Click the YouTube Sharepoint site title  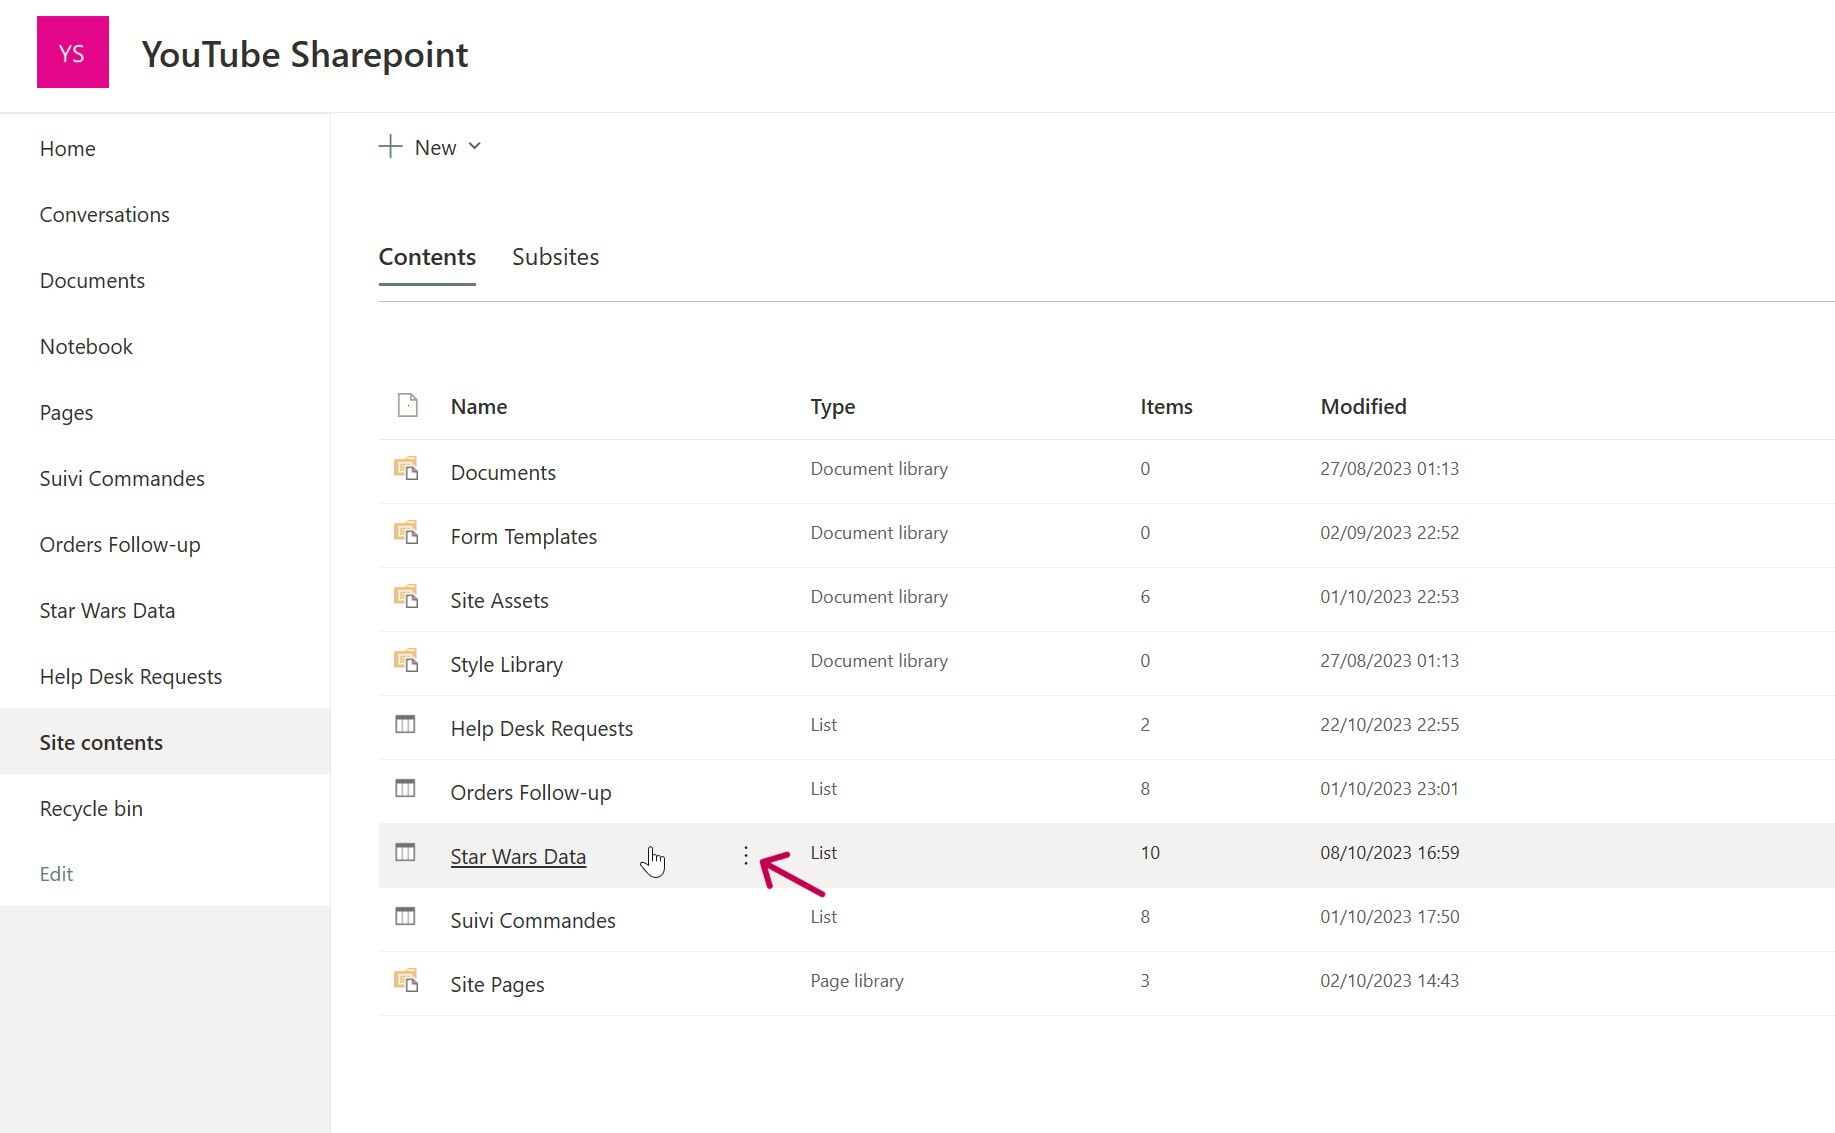(305, 55)
